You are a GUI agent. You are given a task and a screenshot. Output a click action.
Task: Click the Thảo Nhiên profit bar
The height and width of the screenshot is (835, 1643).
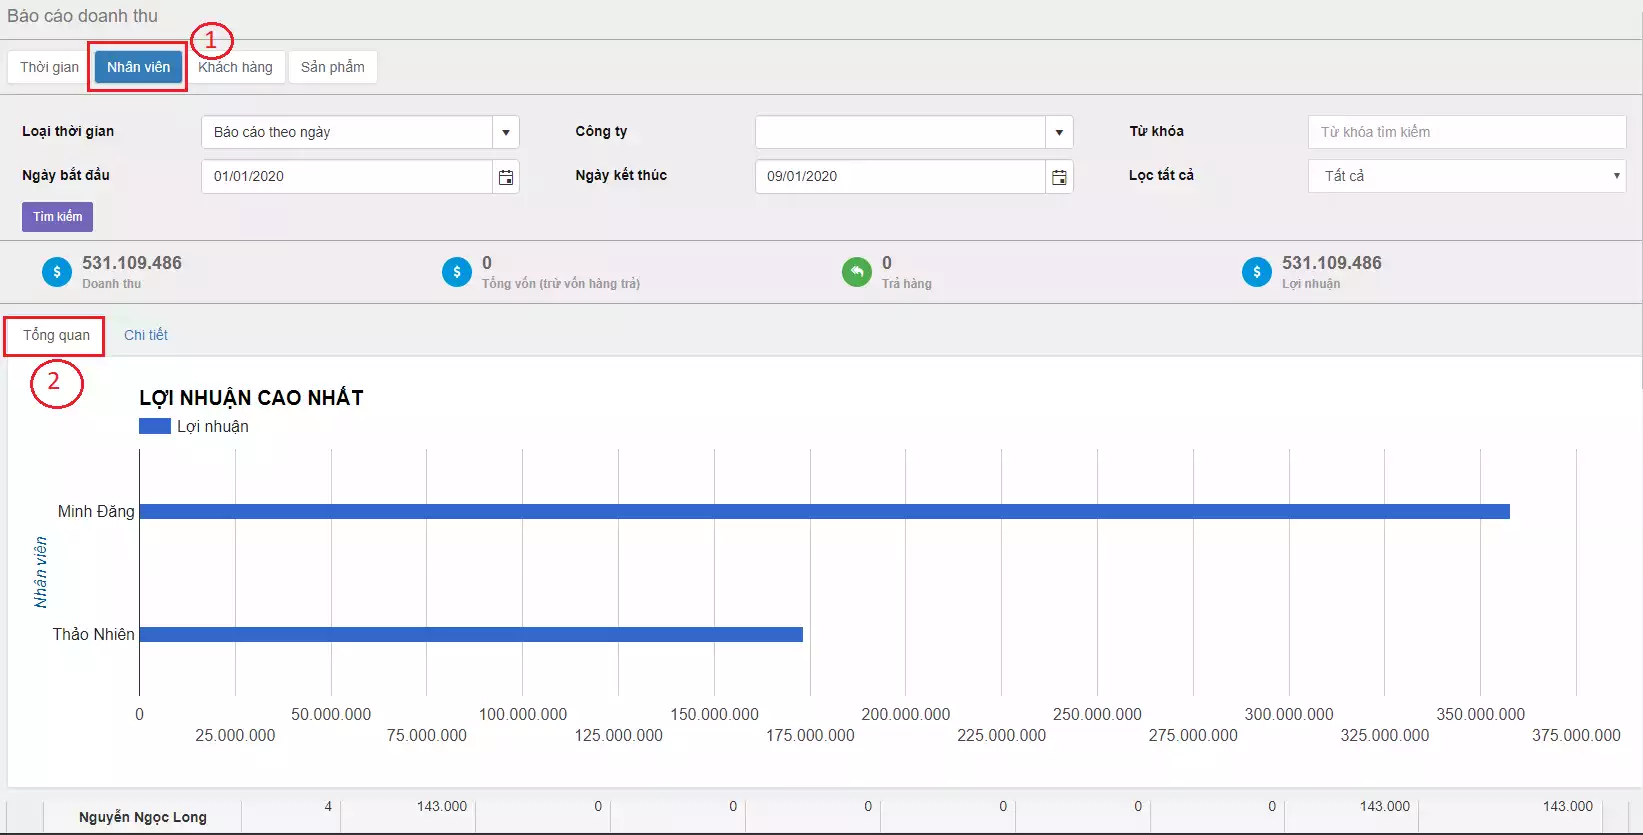[471, 634]
